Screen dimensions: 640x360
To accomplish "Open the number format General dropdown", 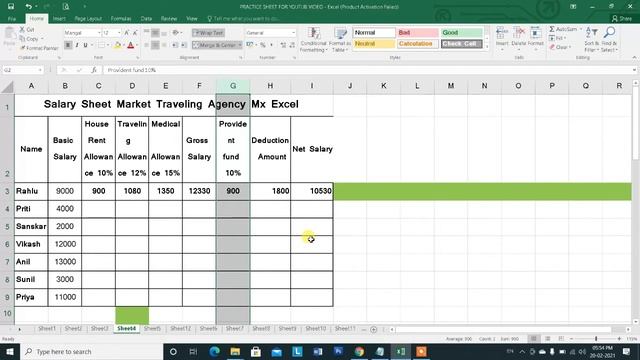I will tap(293, 33).
